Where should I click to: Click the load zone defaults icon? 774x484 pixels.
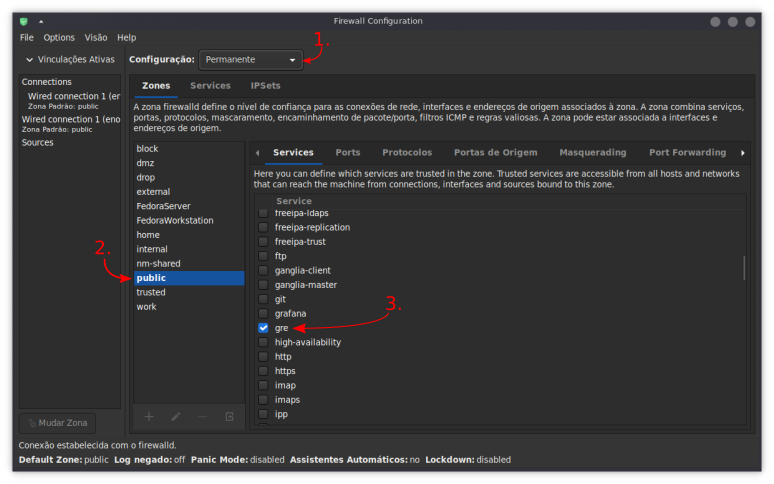(x=230, y=417)
